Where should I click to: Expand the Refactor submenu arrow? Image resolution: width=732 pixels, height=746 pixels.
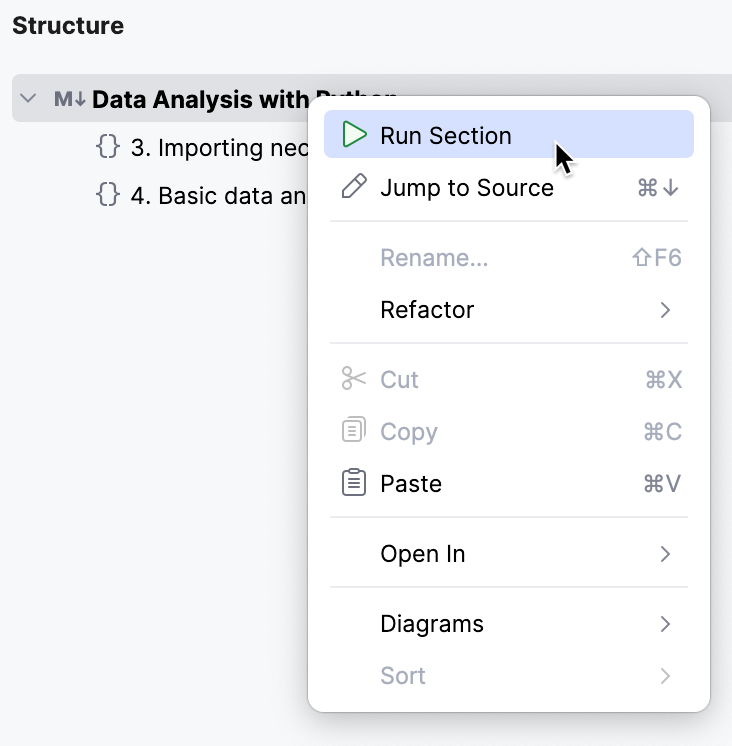[x=666, y=310]
